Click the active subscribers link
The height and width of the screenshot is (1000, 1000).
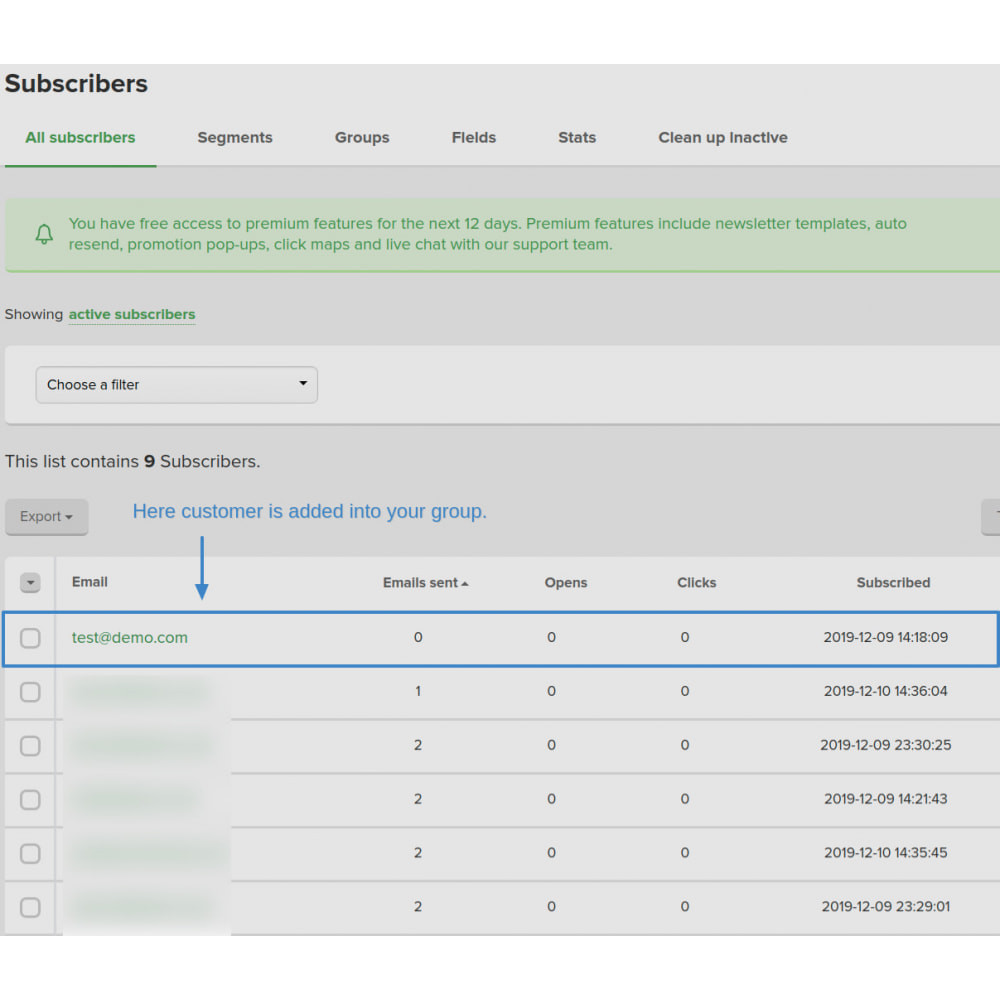[132, 314]
